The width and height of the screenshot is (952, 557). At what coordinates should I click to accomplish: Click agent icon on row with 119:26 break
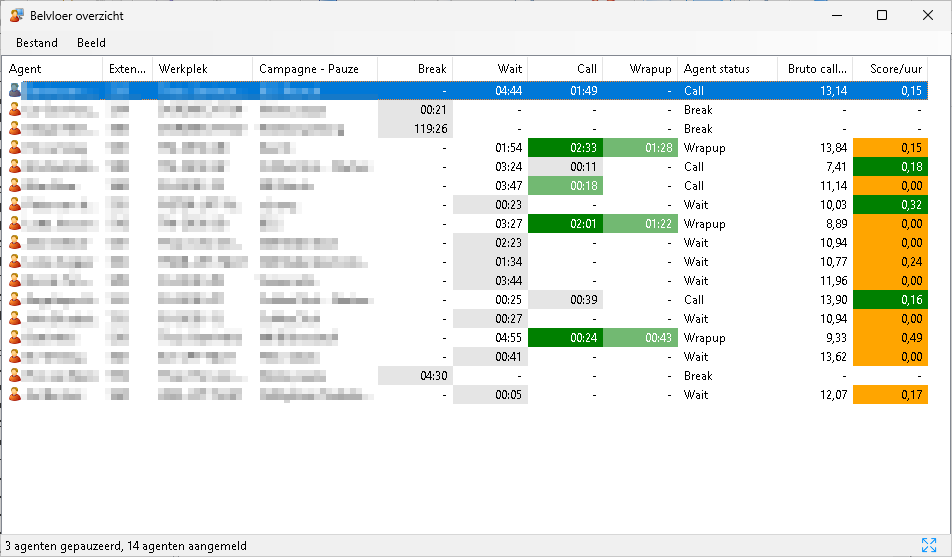(x=15, y=129)
